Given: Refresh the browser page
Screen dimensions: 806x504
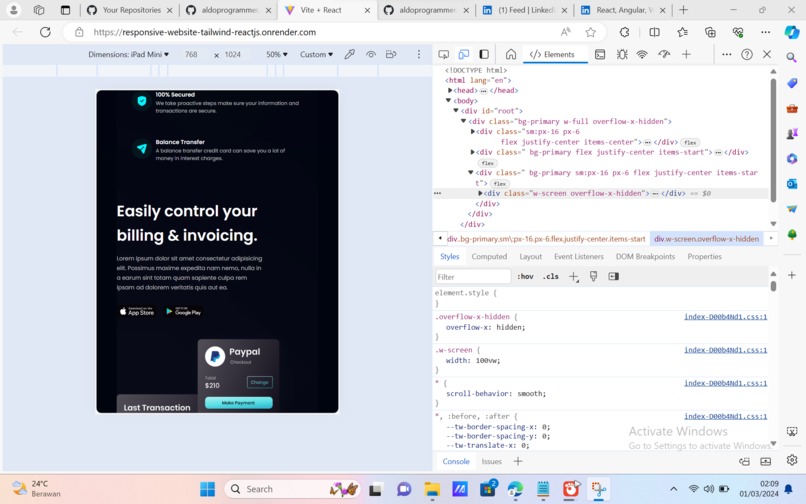Looking at the screenshot, I should [45, 32].
